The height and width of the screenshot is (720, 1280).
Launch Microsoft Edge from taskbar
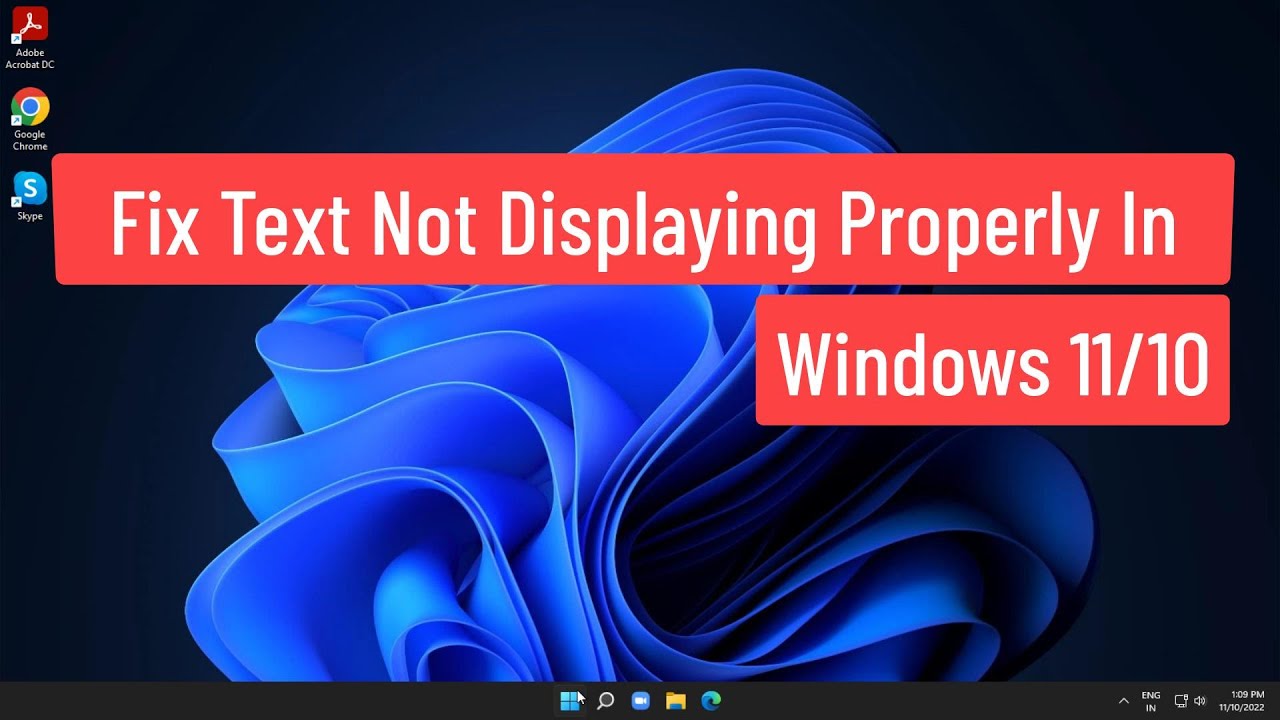click(711, 701)
